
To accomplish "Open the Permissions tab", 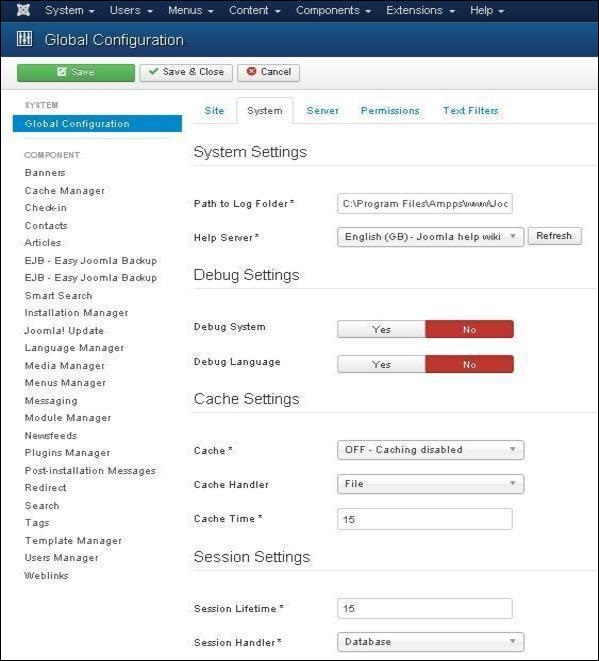I will (390, 111).
